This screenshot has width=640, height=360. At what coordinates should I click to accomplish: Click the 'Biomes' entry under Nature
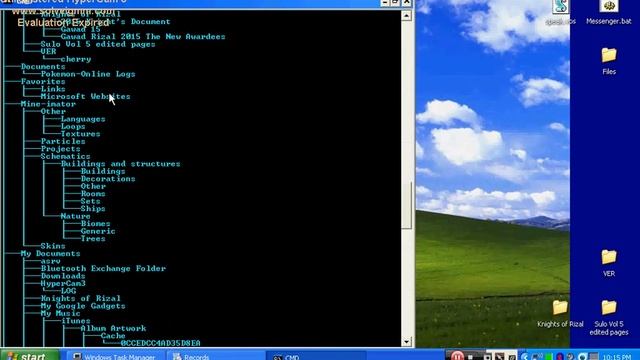96,224
